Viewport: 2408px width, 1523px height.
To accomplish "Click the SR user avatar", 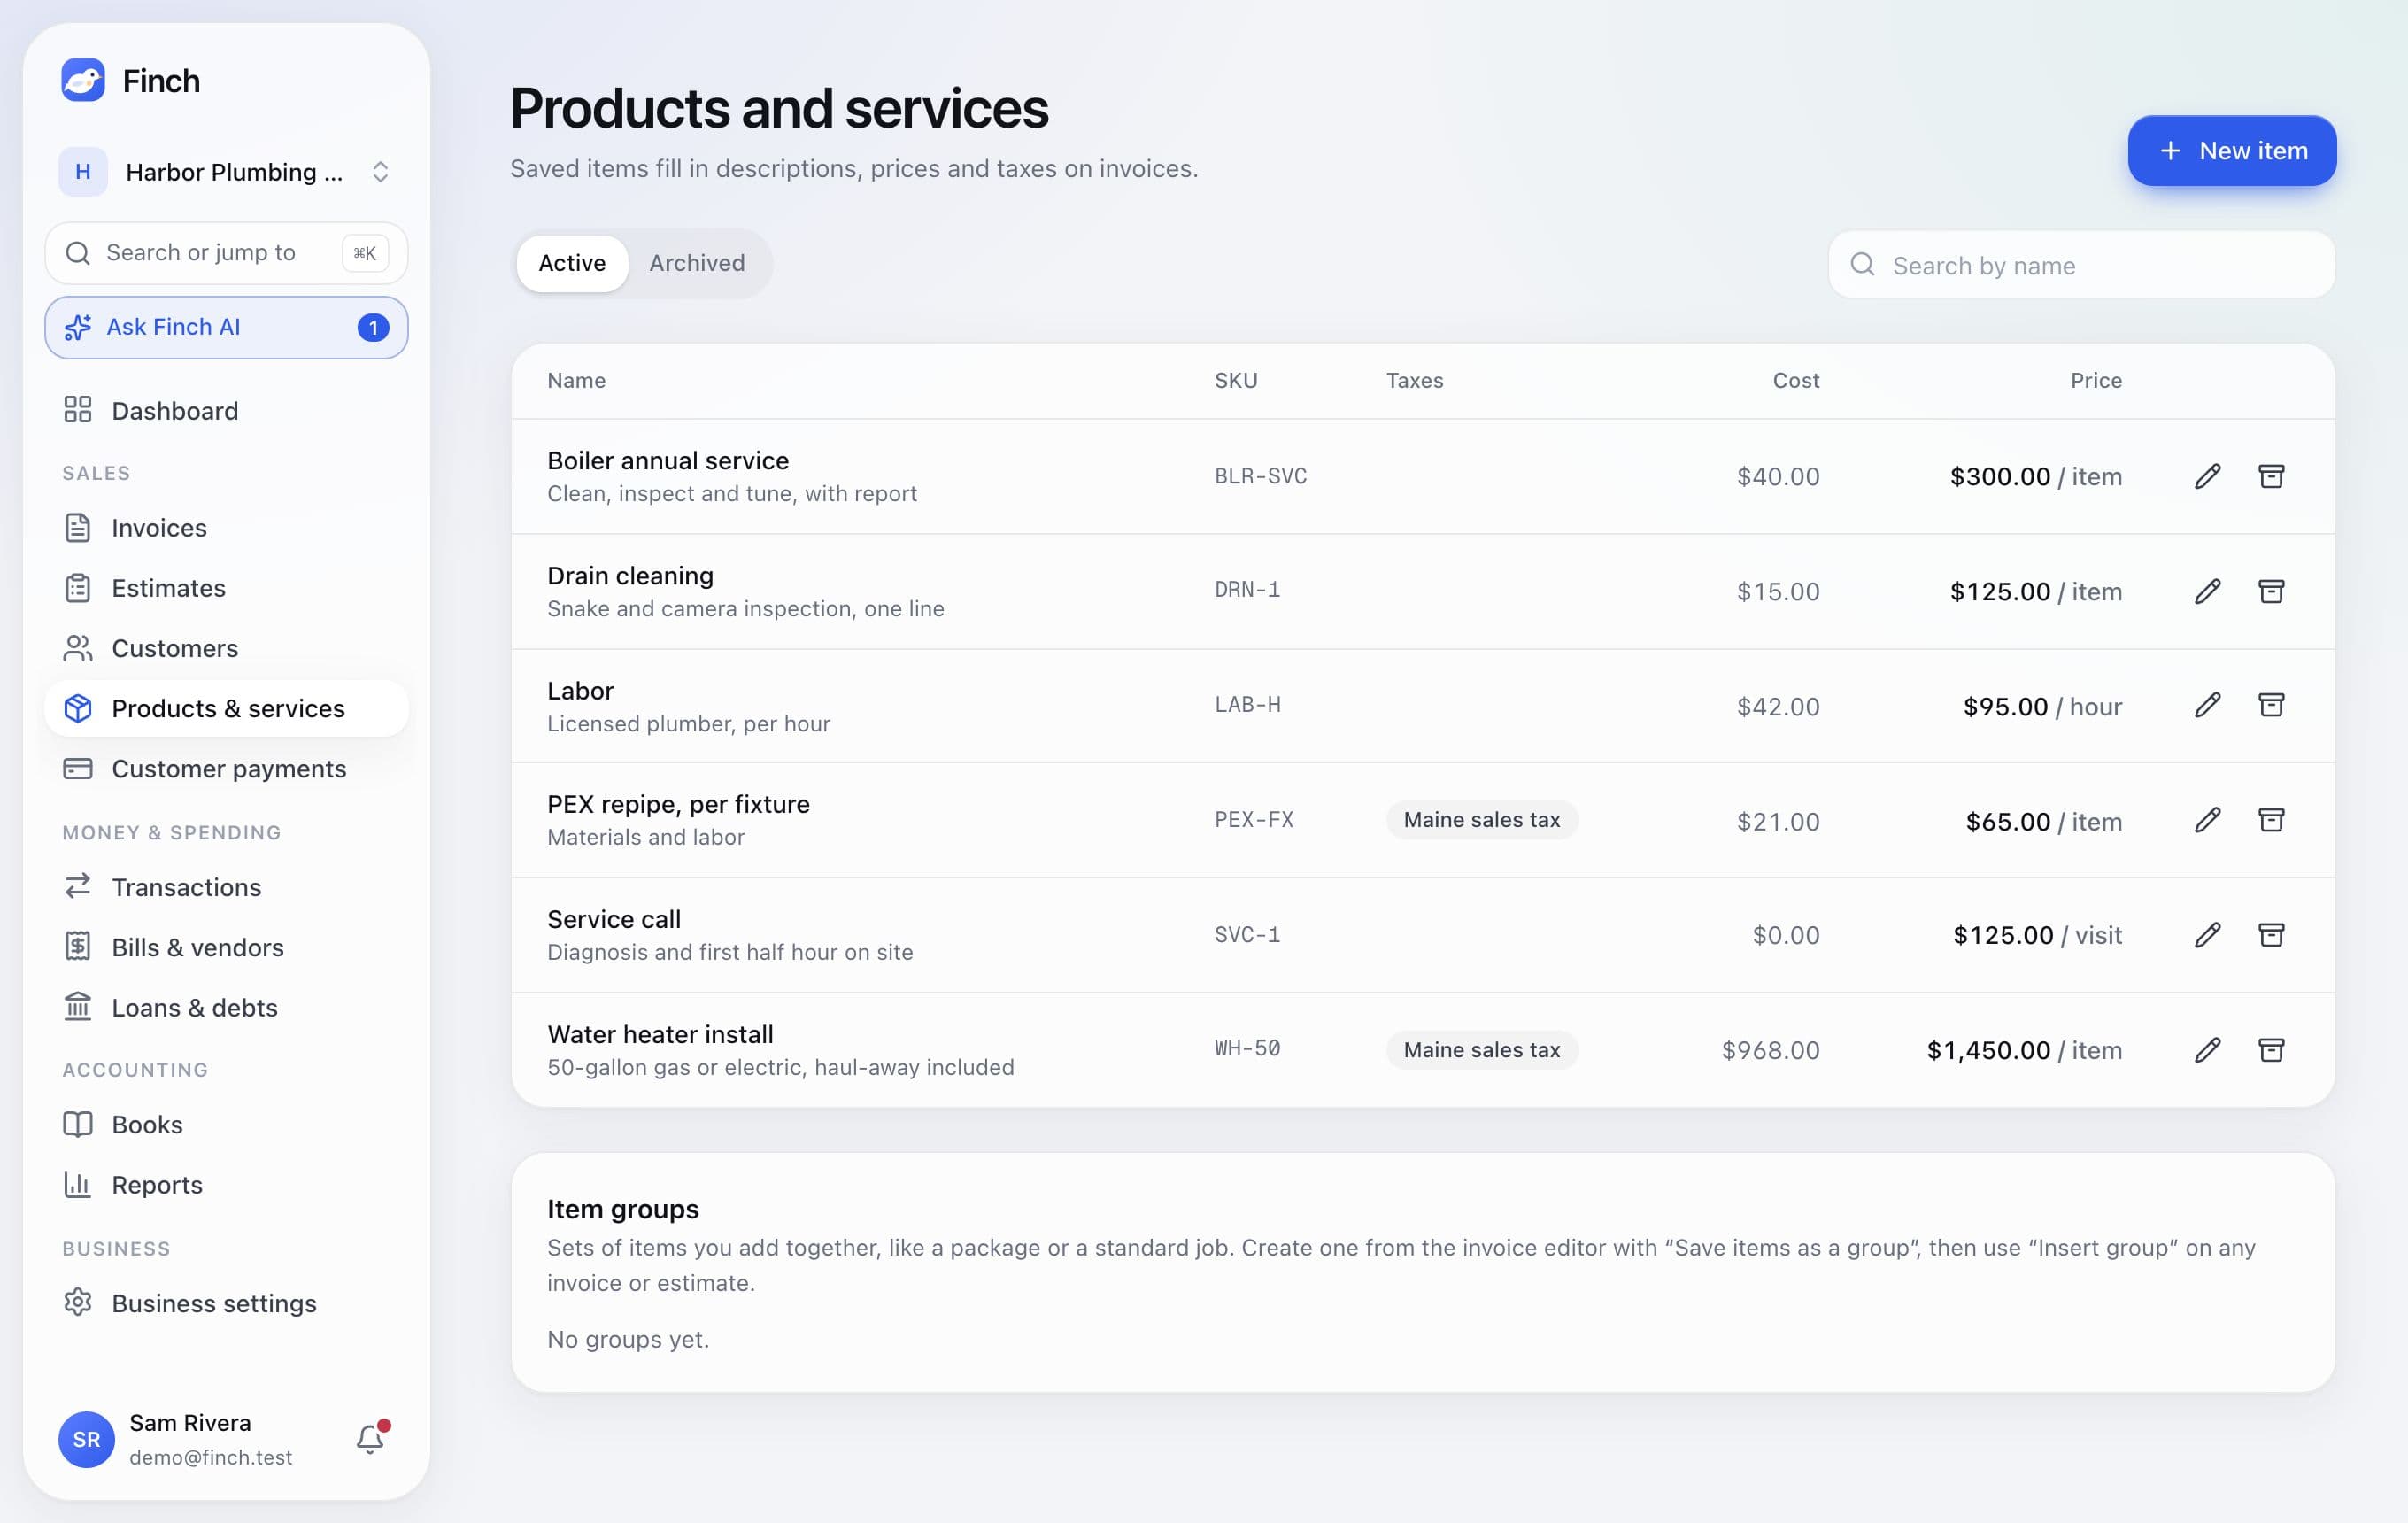I will point(86,1439).
